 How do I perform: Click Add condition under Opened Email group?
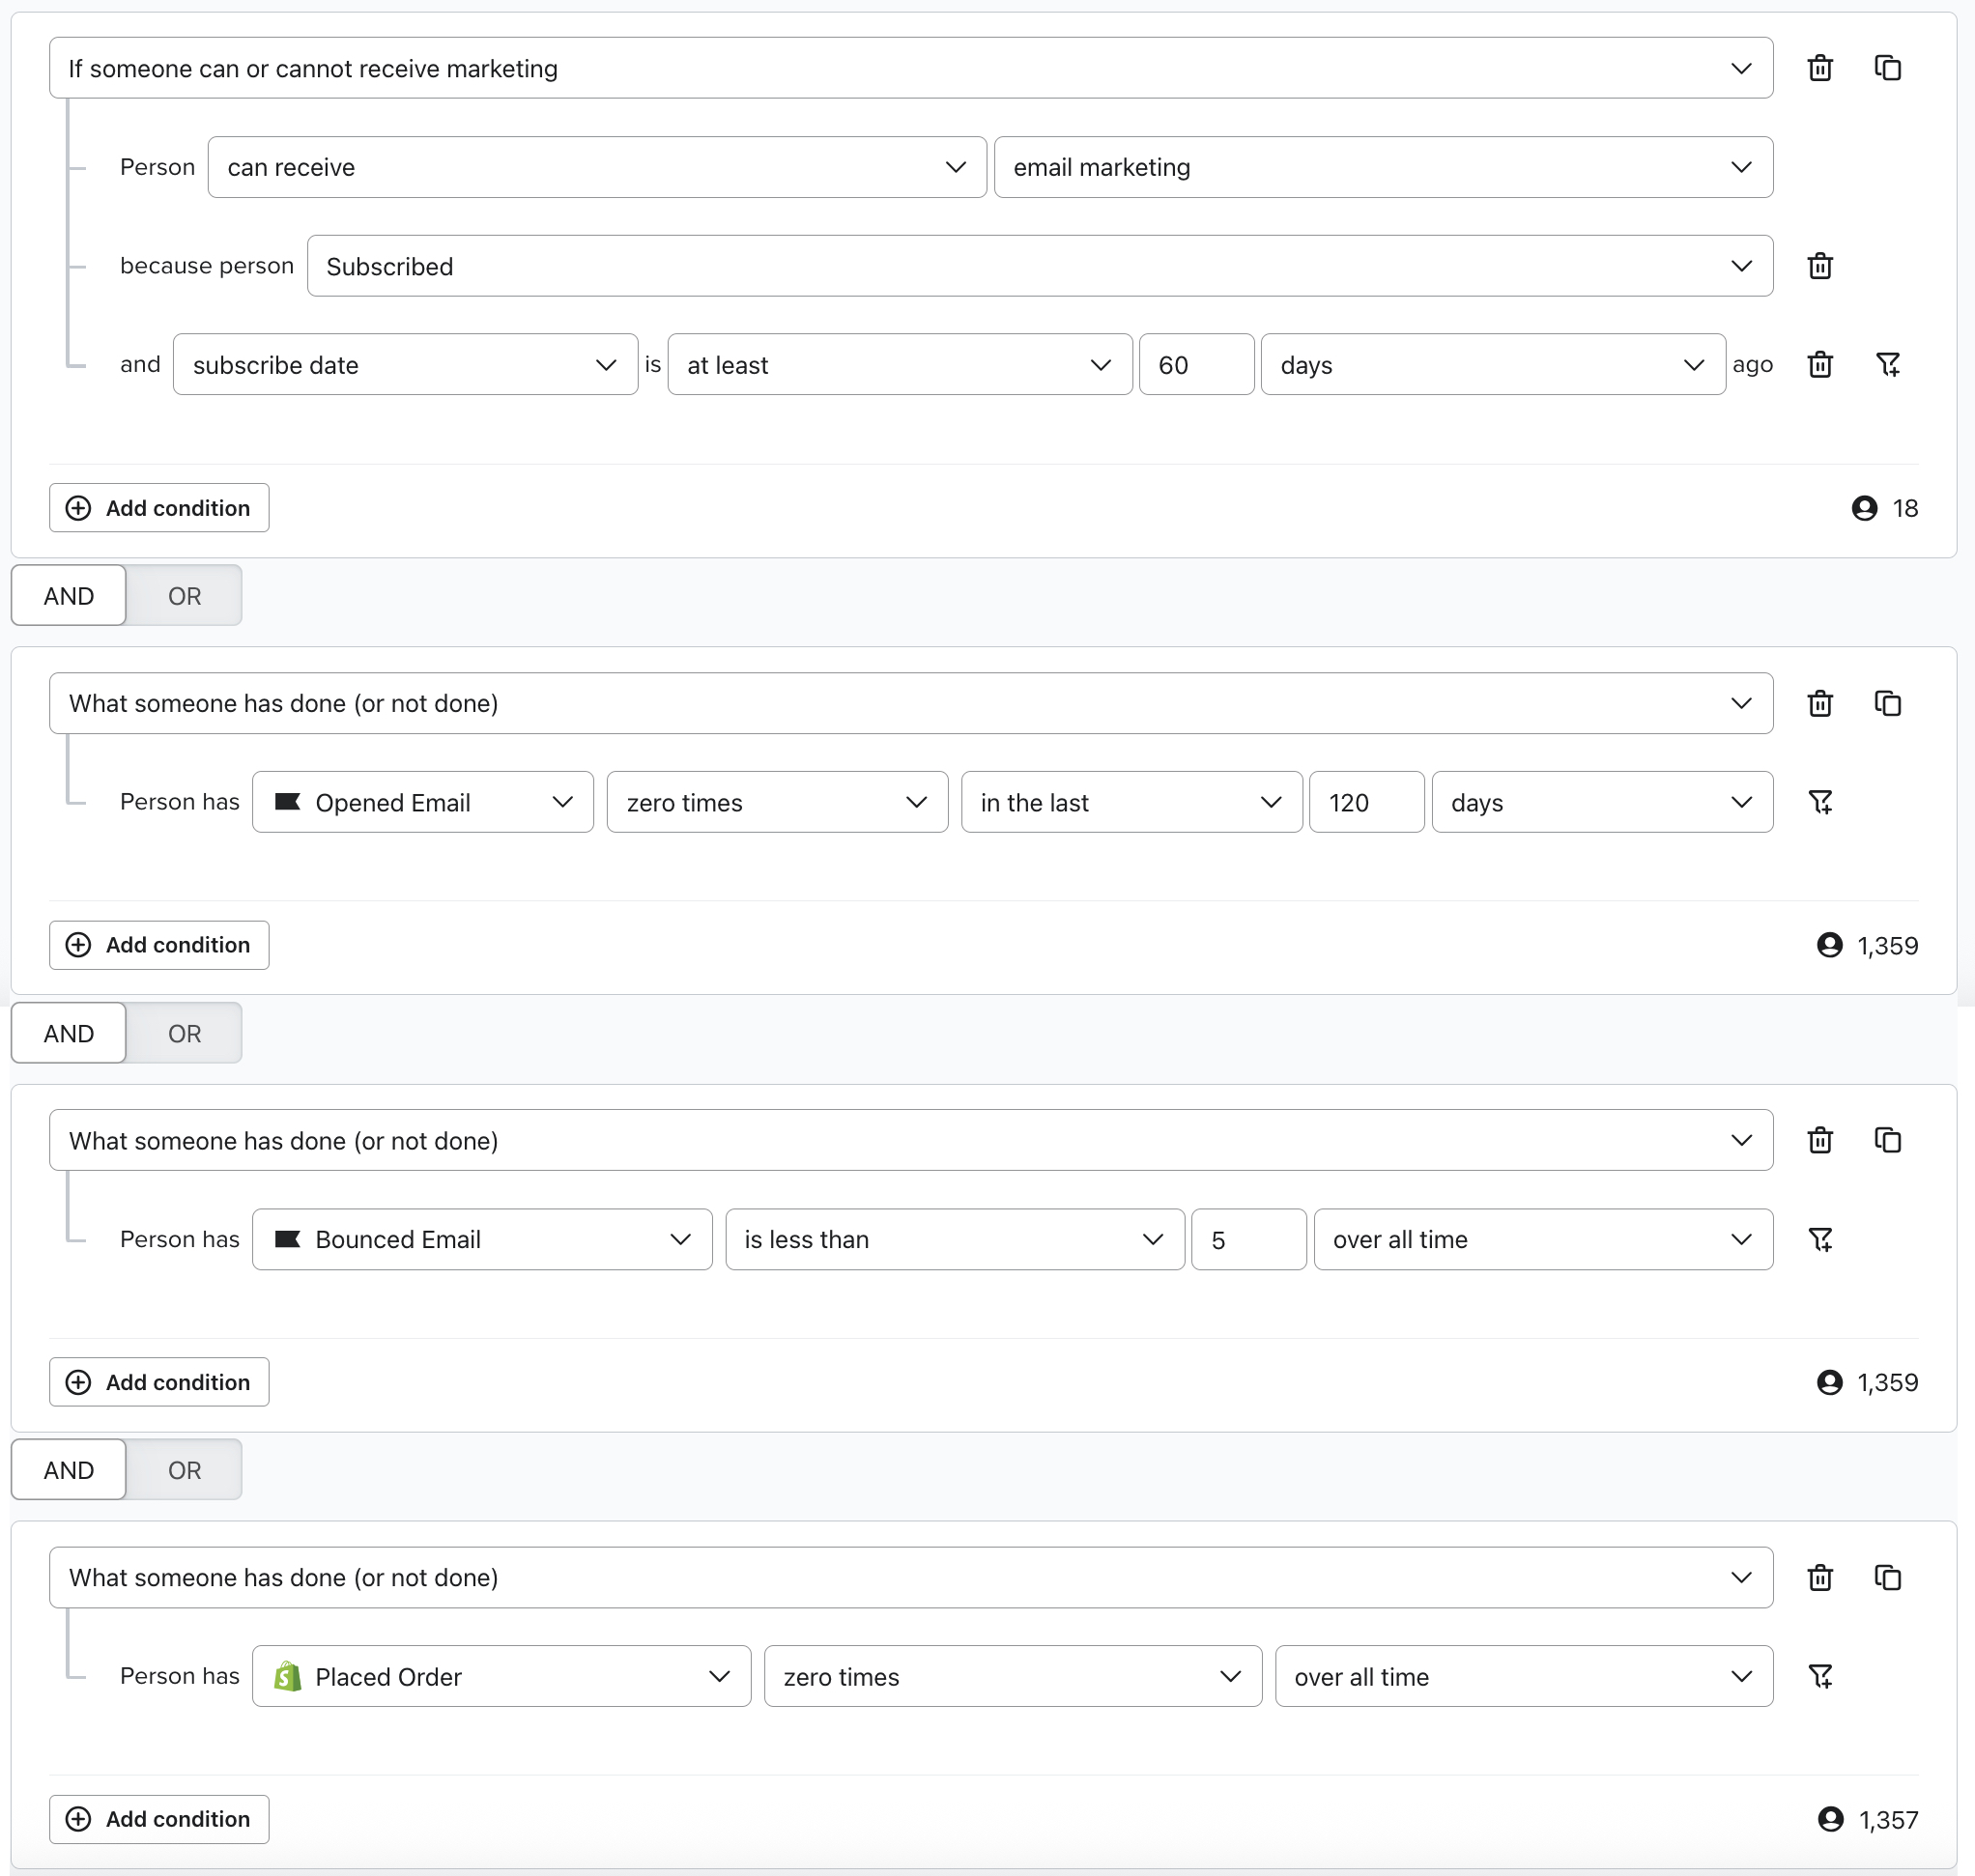(159, 945)
